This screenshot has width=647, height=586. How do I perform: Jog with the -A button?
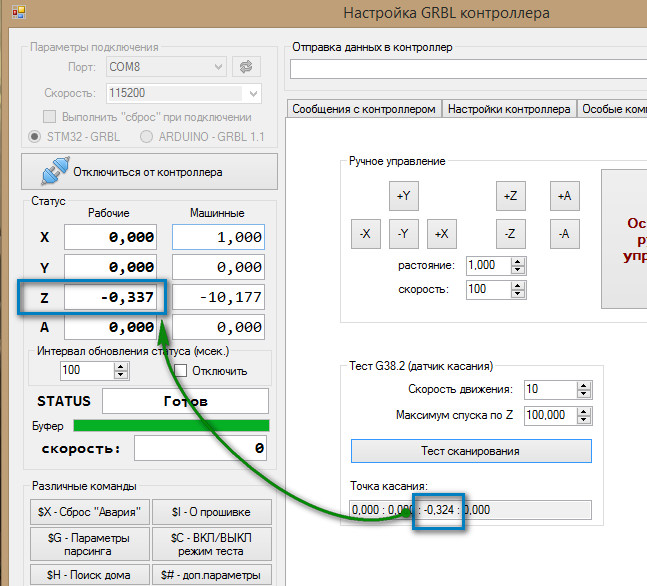click(x=564, y=234)
